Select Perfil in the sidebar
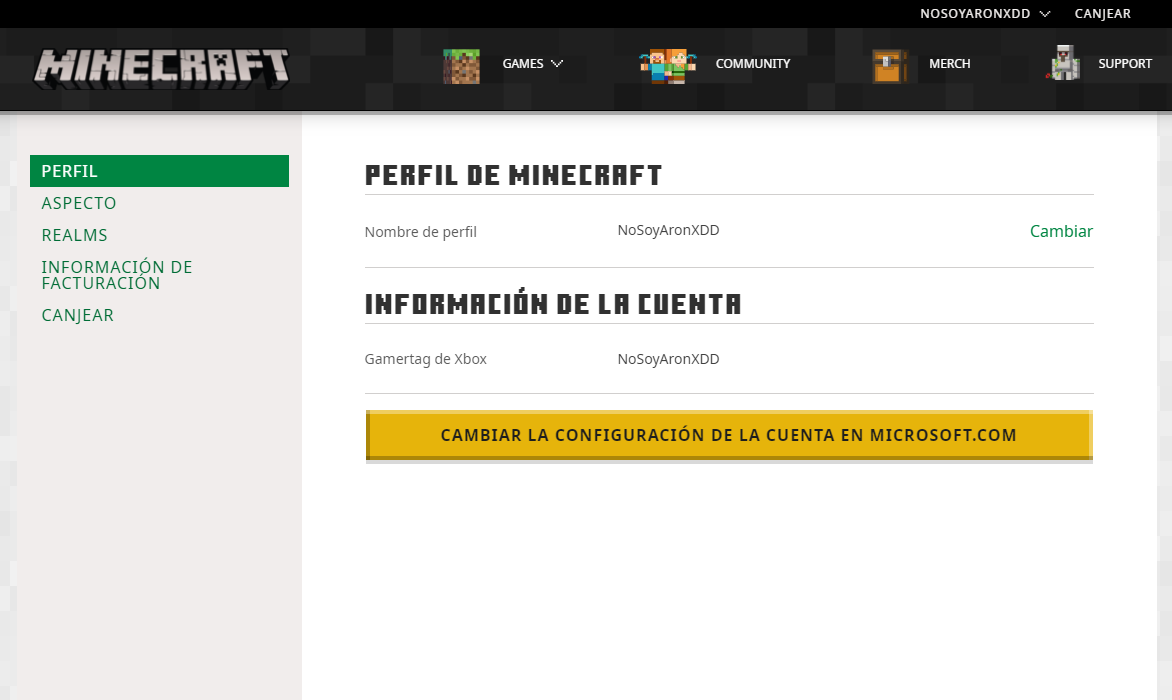The height and width of the screenshot is (700, 1172). point(159,171)
